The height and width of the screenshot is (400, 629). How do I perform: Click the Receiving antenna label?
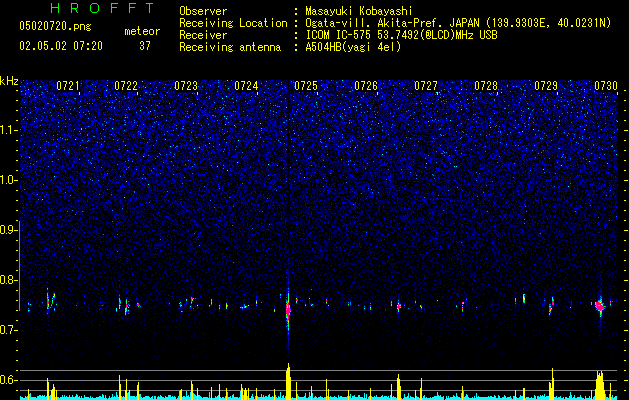pos(230,47)
